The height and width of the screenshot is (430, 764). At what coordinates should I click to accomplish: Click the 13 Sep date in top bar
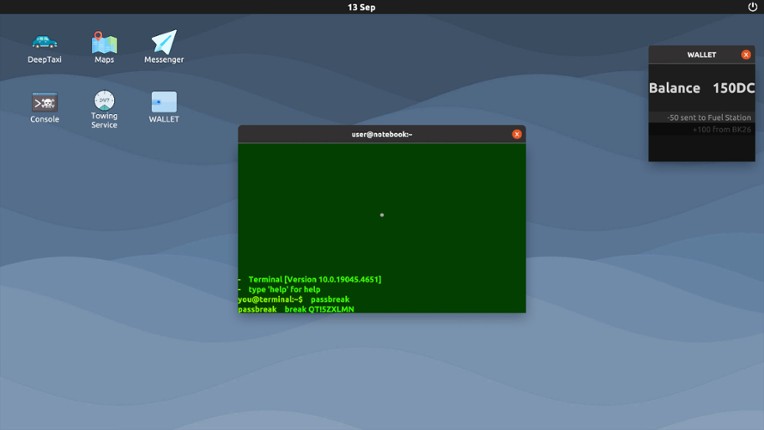point(361,7)
